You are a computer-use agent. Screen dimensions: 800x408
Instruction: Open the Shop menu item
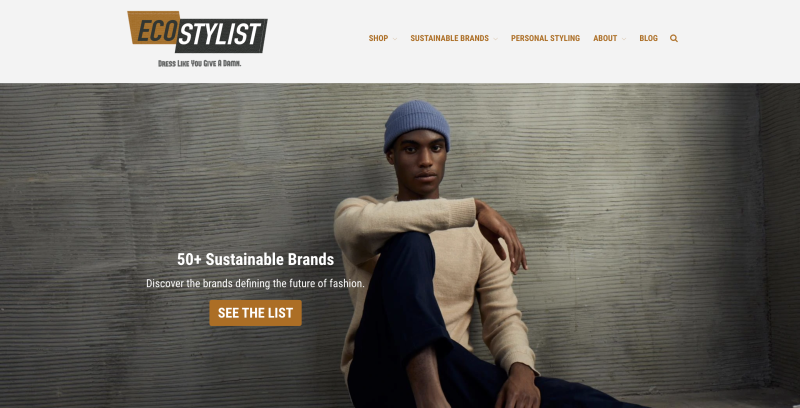coord(379,38)
